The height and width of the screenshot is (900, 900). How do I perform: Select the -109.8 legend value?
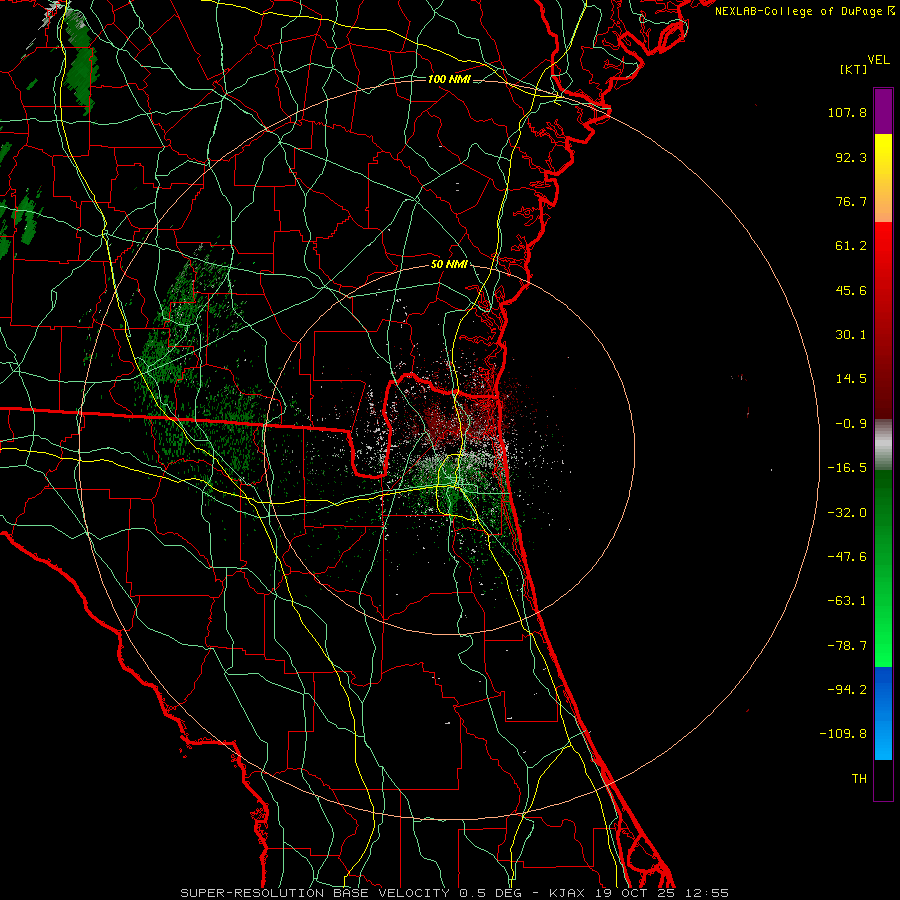click(843, 734)
